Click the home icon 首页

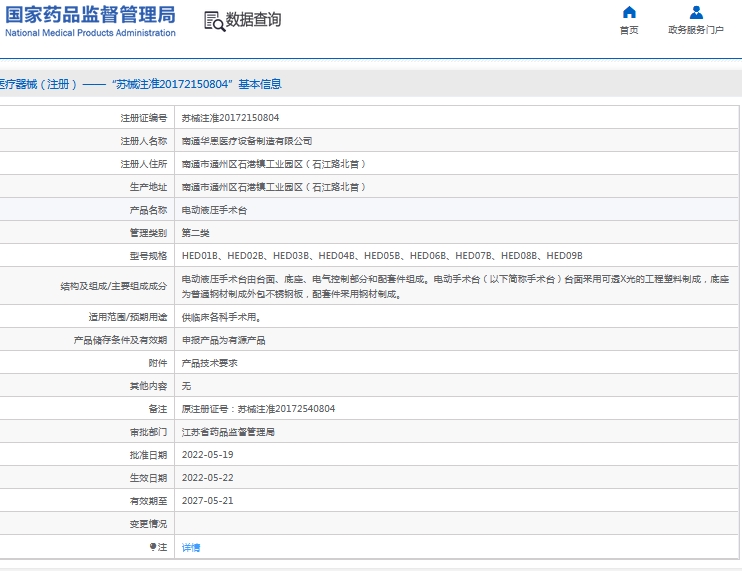pos(629,12)
